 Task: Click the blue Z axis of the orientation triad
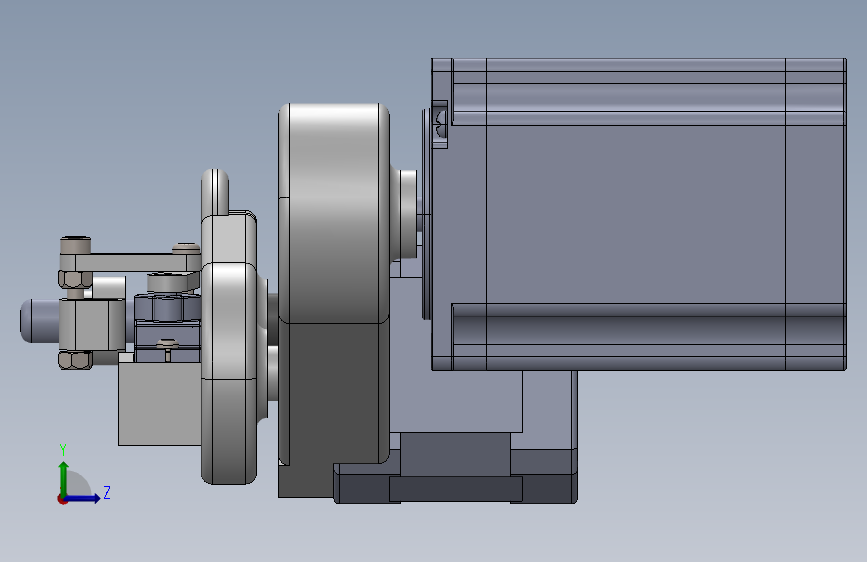coord(83,498)
